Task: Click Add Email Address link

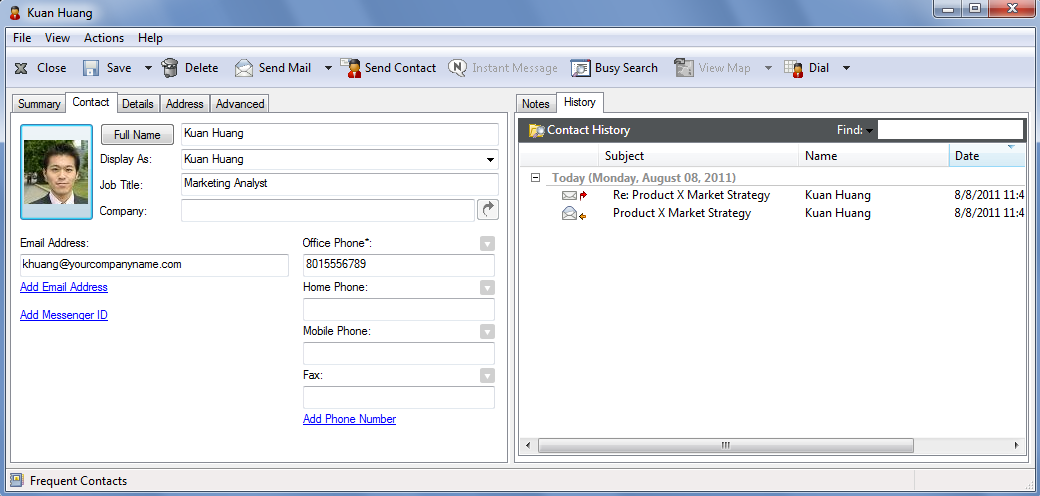Action: (x=64, y=287)
